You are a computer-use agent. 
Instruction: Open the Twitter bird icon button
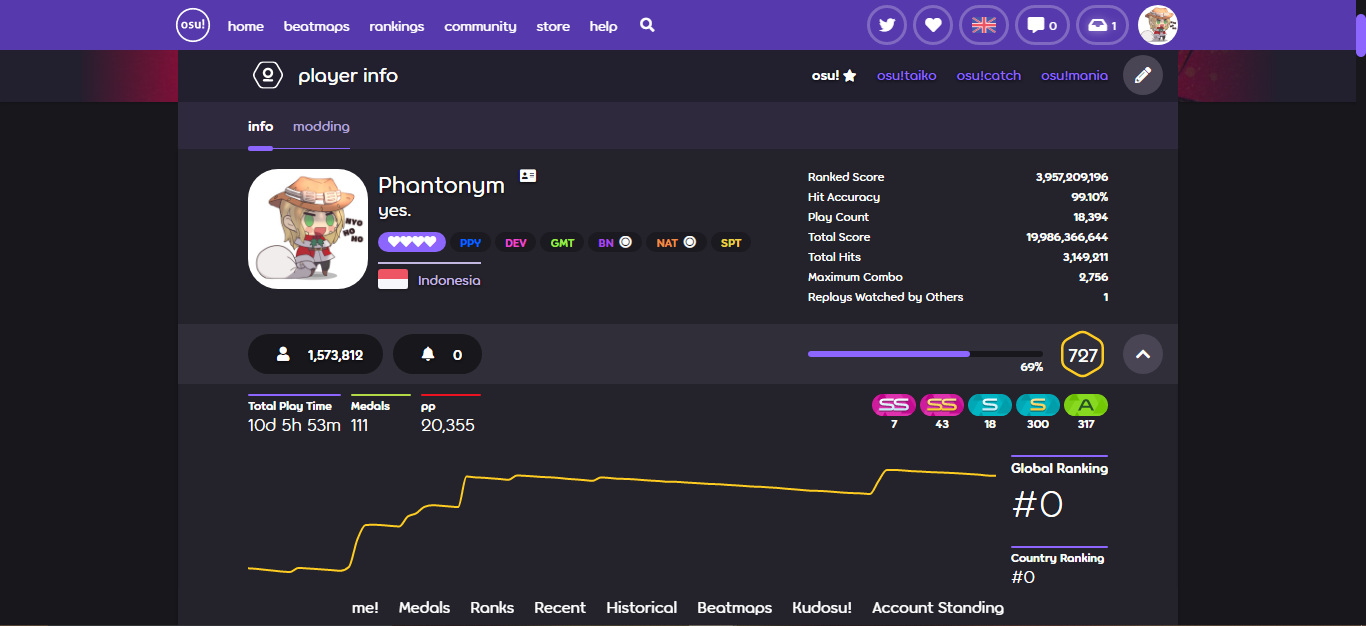pos(886,25)
